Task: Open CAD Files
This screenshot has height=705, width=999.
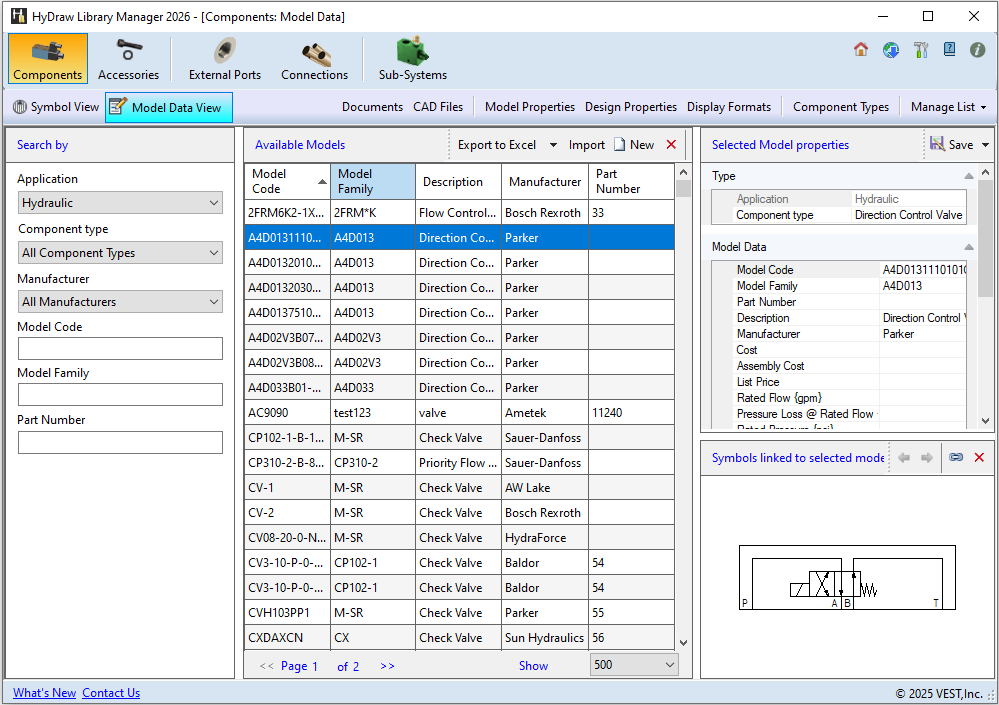Action: pyautogui.click(x=438, y=107)
